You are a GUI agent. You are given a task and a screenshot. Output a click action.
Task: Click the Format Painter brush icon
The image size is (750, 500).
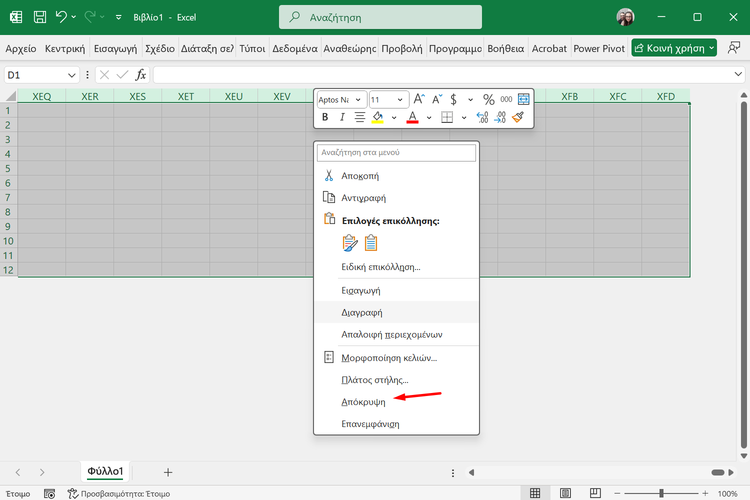point(518,117)
